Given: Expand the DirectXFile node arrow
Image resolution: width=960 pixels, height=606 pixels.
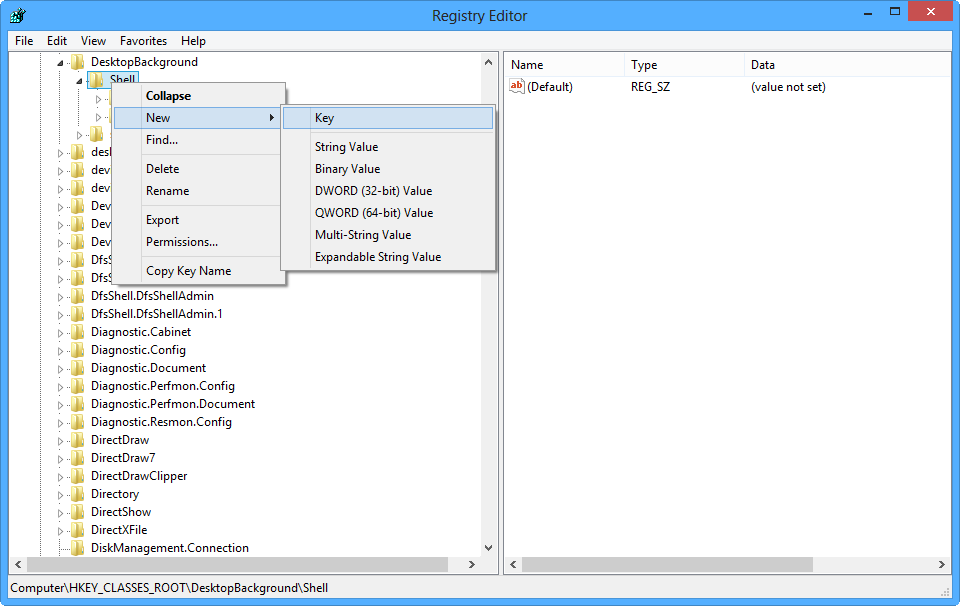Looking at the screenshot, I should tap(60, 531).
